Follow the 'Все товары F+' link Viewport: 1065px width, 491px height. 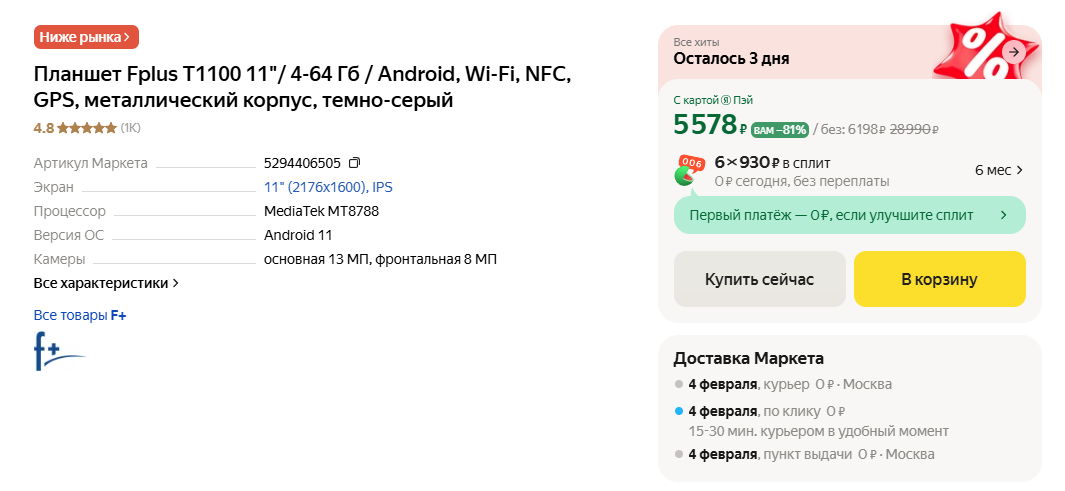(80, 315)
